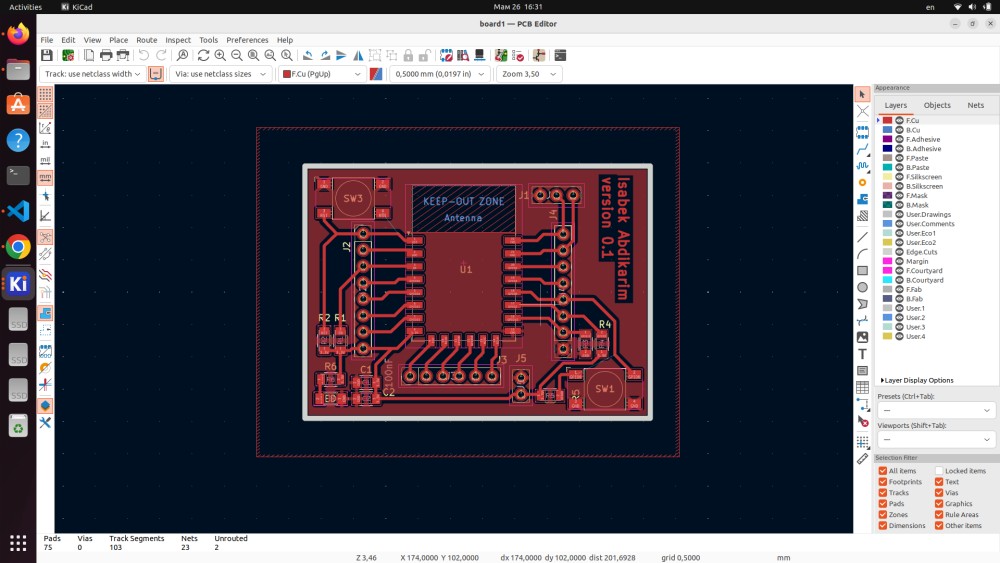Run the Design Rules Checker

518,55
